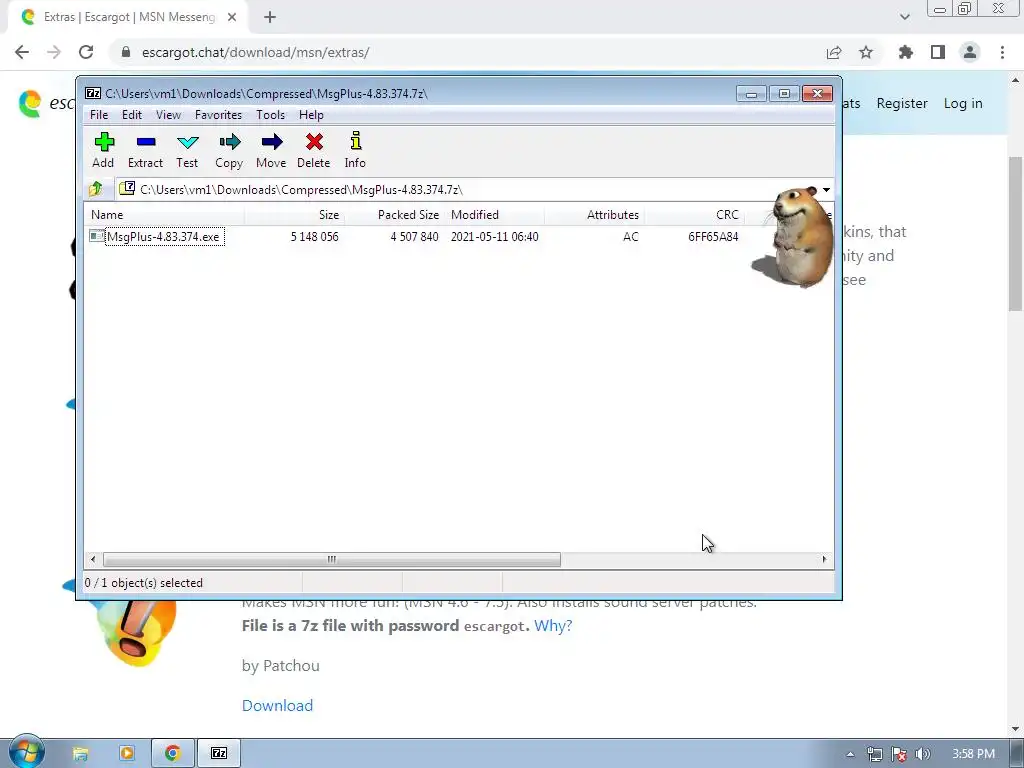Close the Extras Escargot browser tab
This screenshot has width=1024, height=768.
232,18
